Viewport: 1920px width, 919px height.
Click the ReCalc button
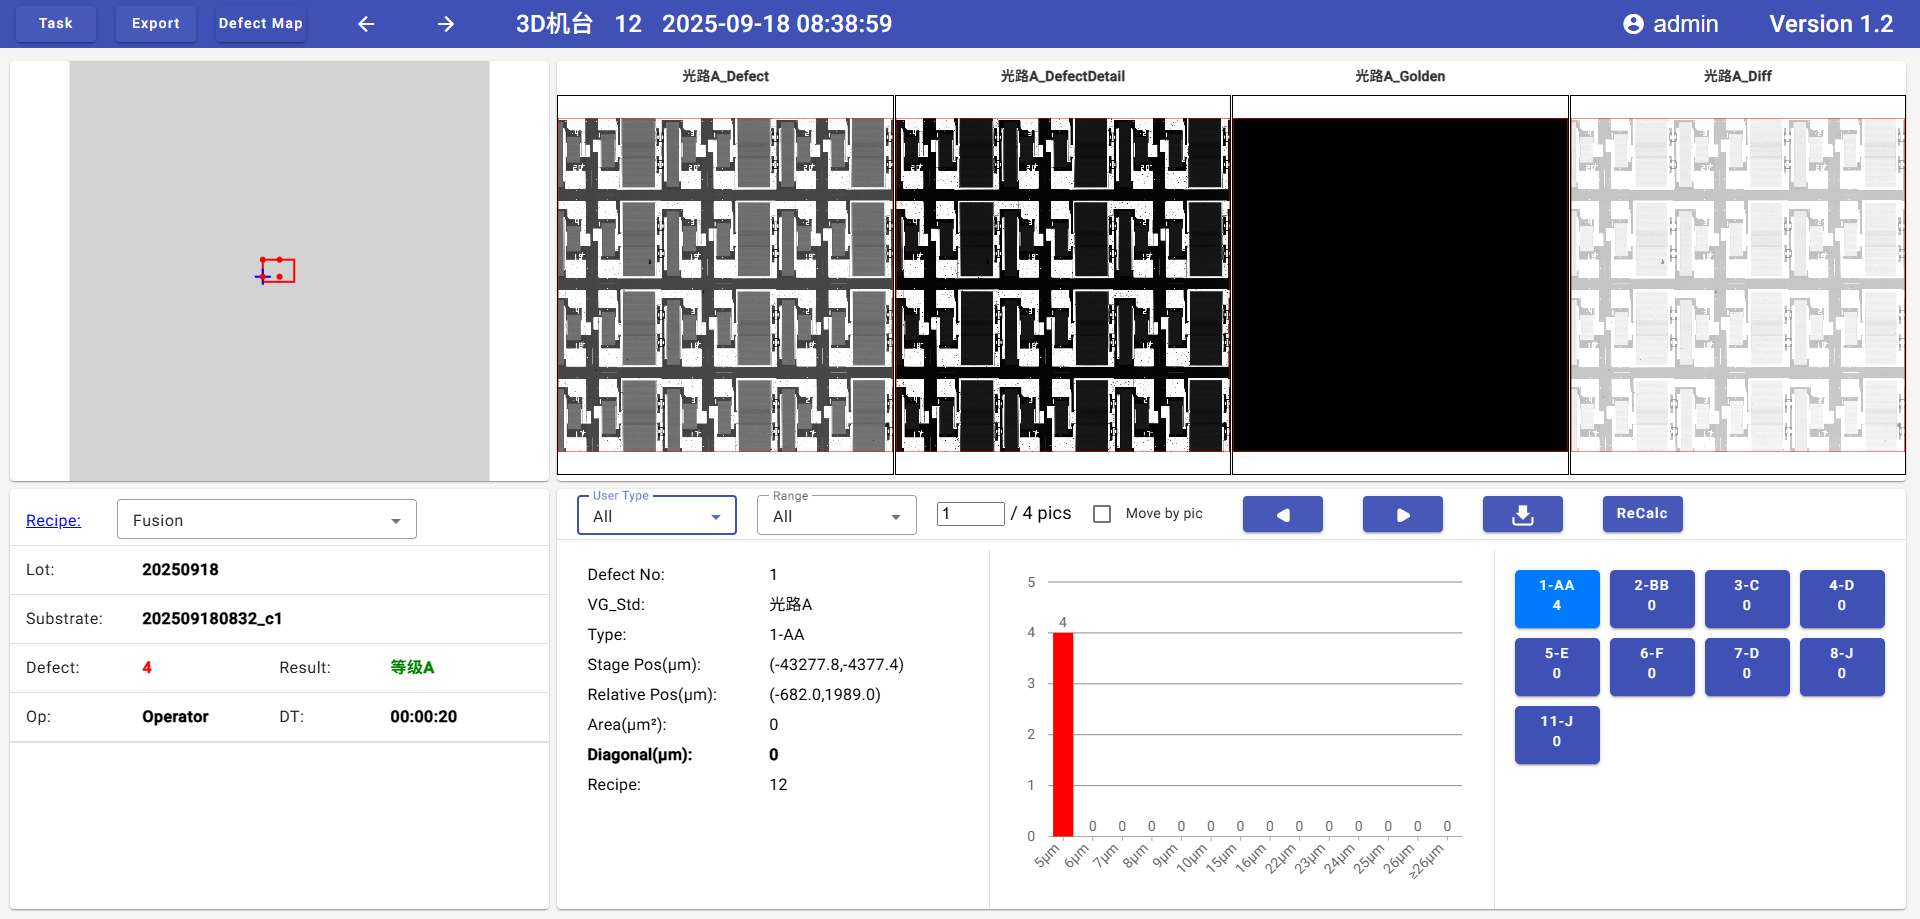point(1642,514)
